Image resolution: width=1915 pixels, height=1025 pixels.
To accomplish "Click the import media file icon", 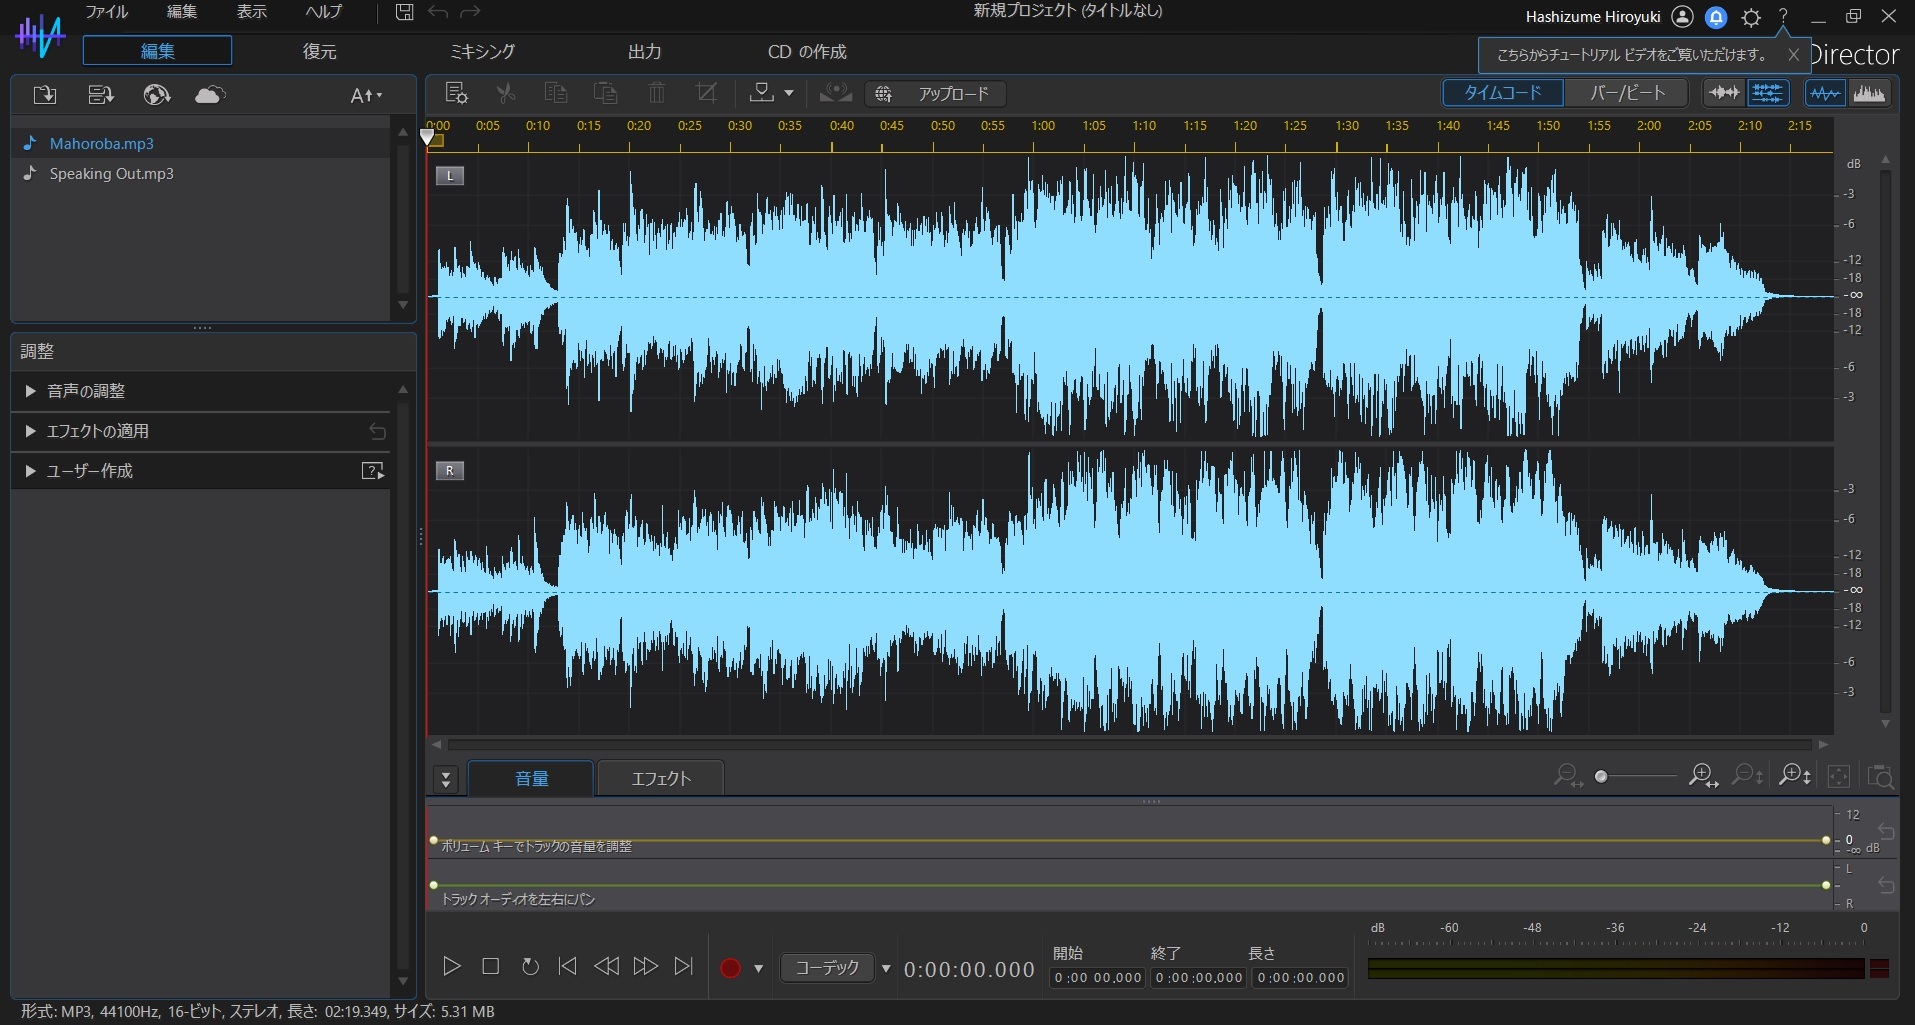I will (x=43, y=95).
